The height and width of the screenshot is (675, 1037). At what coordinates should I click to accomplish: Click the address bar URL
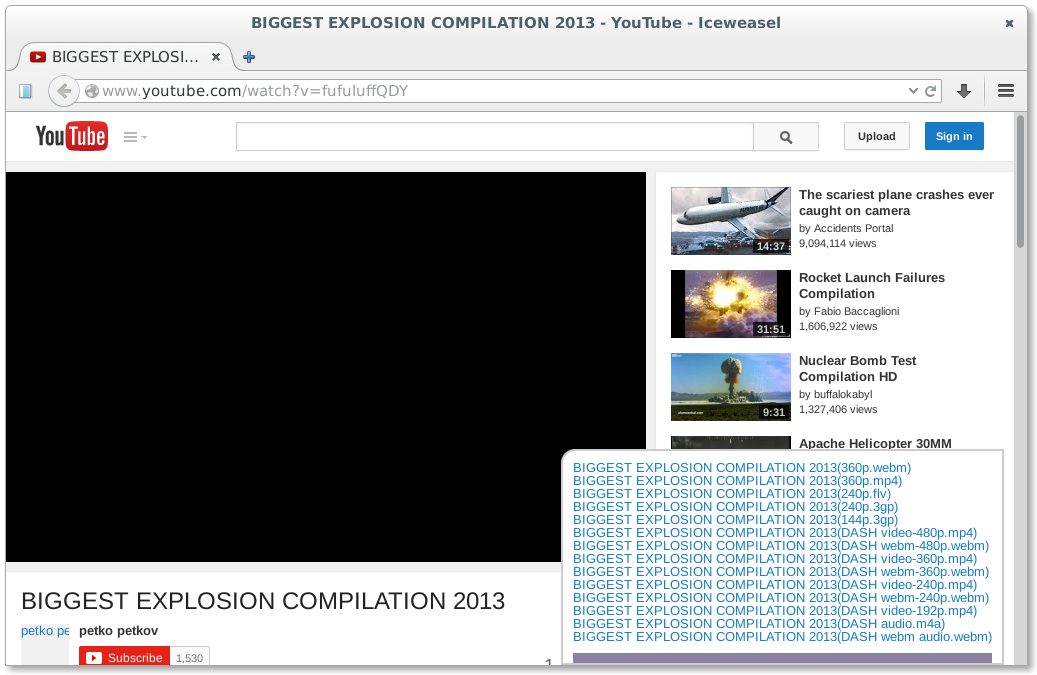pos(255,91)
